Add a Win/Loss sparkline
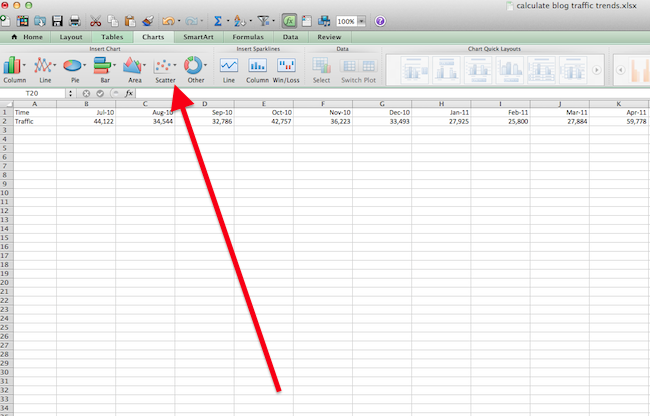 (287, 67)
